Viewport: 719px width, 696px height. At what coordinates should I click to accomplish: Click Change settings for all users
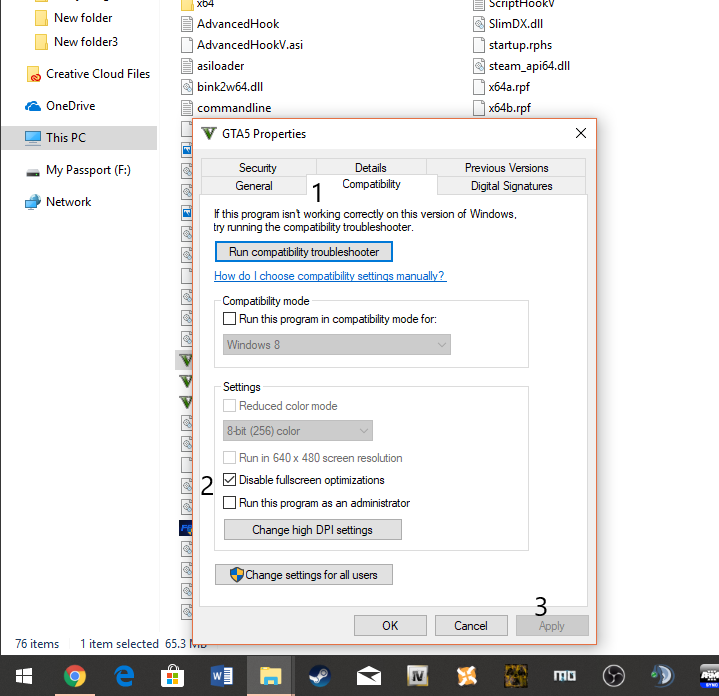304,574
